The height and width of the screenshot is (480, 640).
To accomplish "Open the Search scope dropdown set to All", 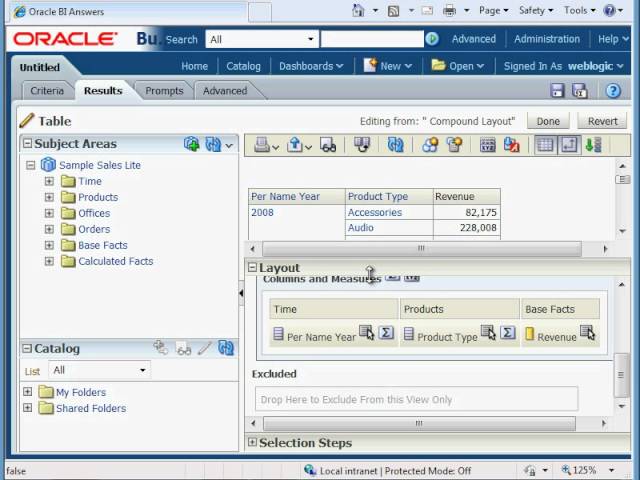I will [x=262, y=39].
